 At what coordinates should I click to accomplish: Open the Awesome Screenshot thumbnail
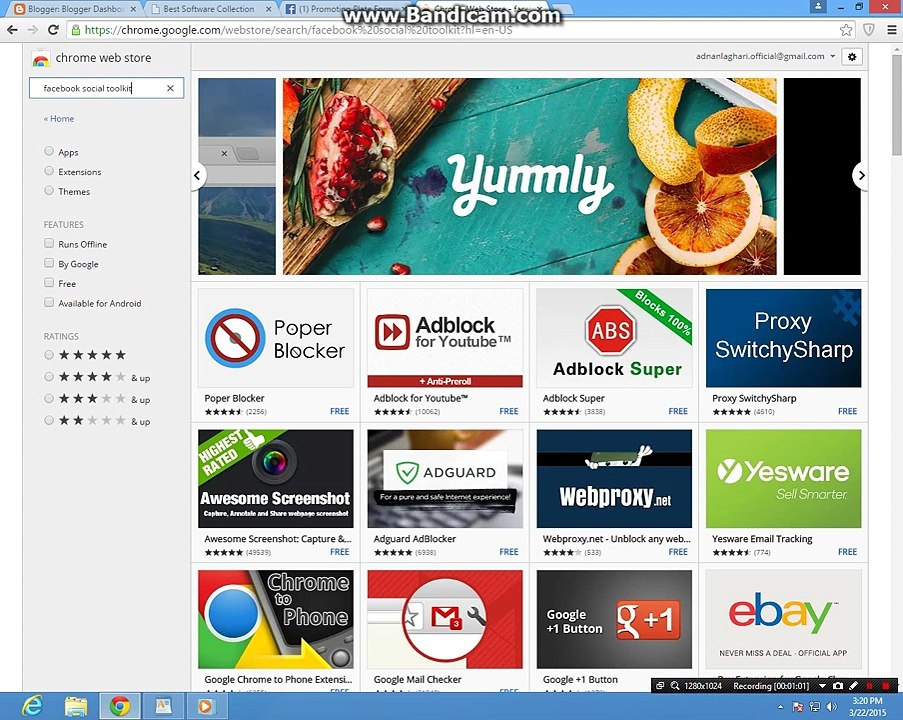276,478
